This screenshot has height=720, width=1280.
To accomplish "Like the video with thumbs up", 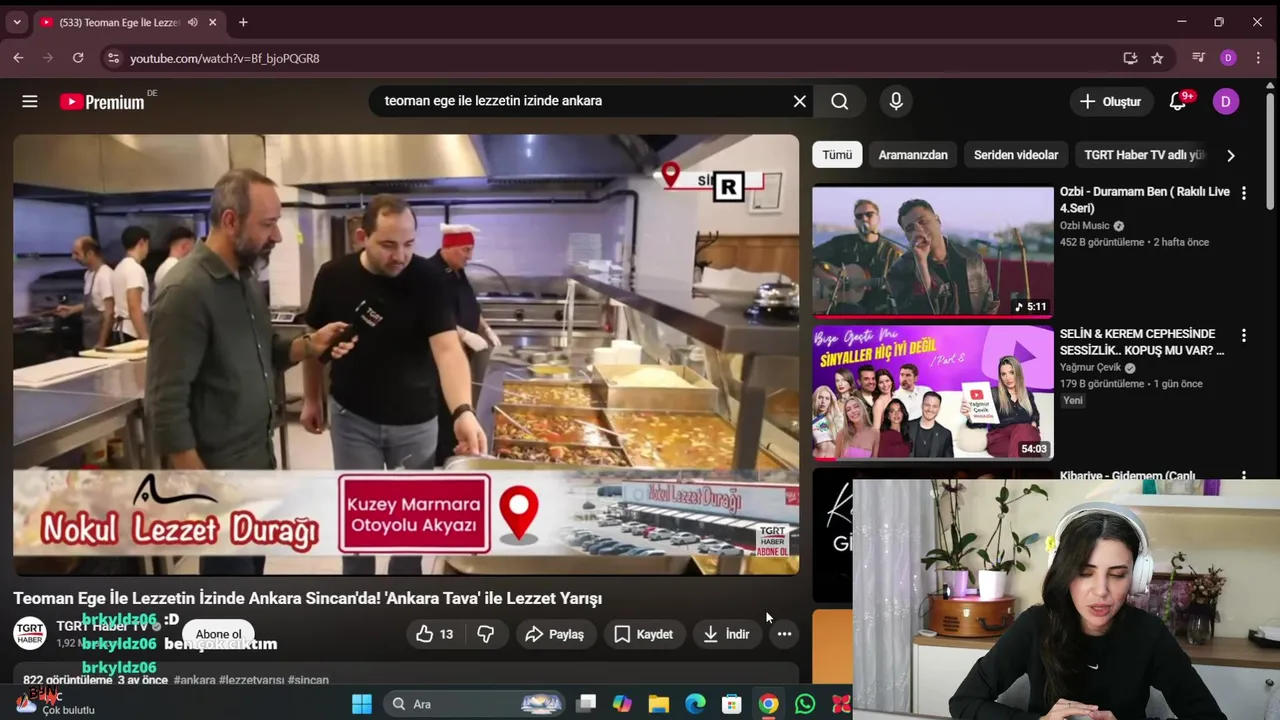I will [435, 634].
